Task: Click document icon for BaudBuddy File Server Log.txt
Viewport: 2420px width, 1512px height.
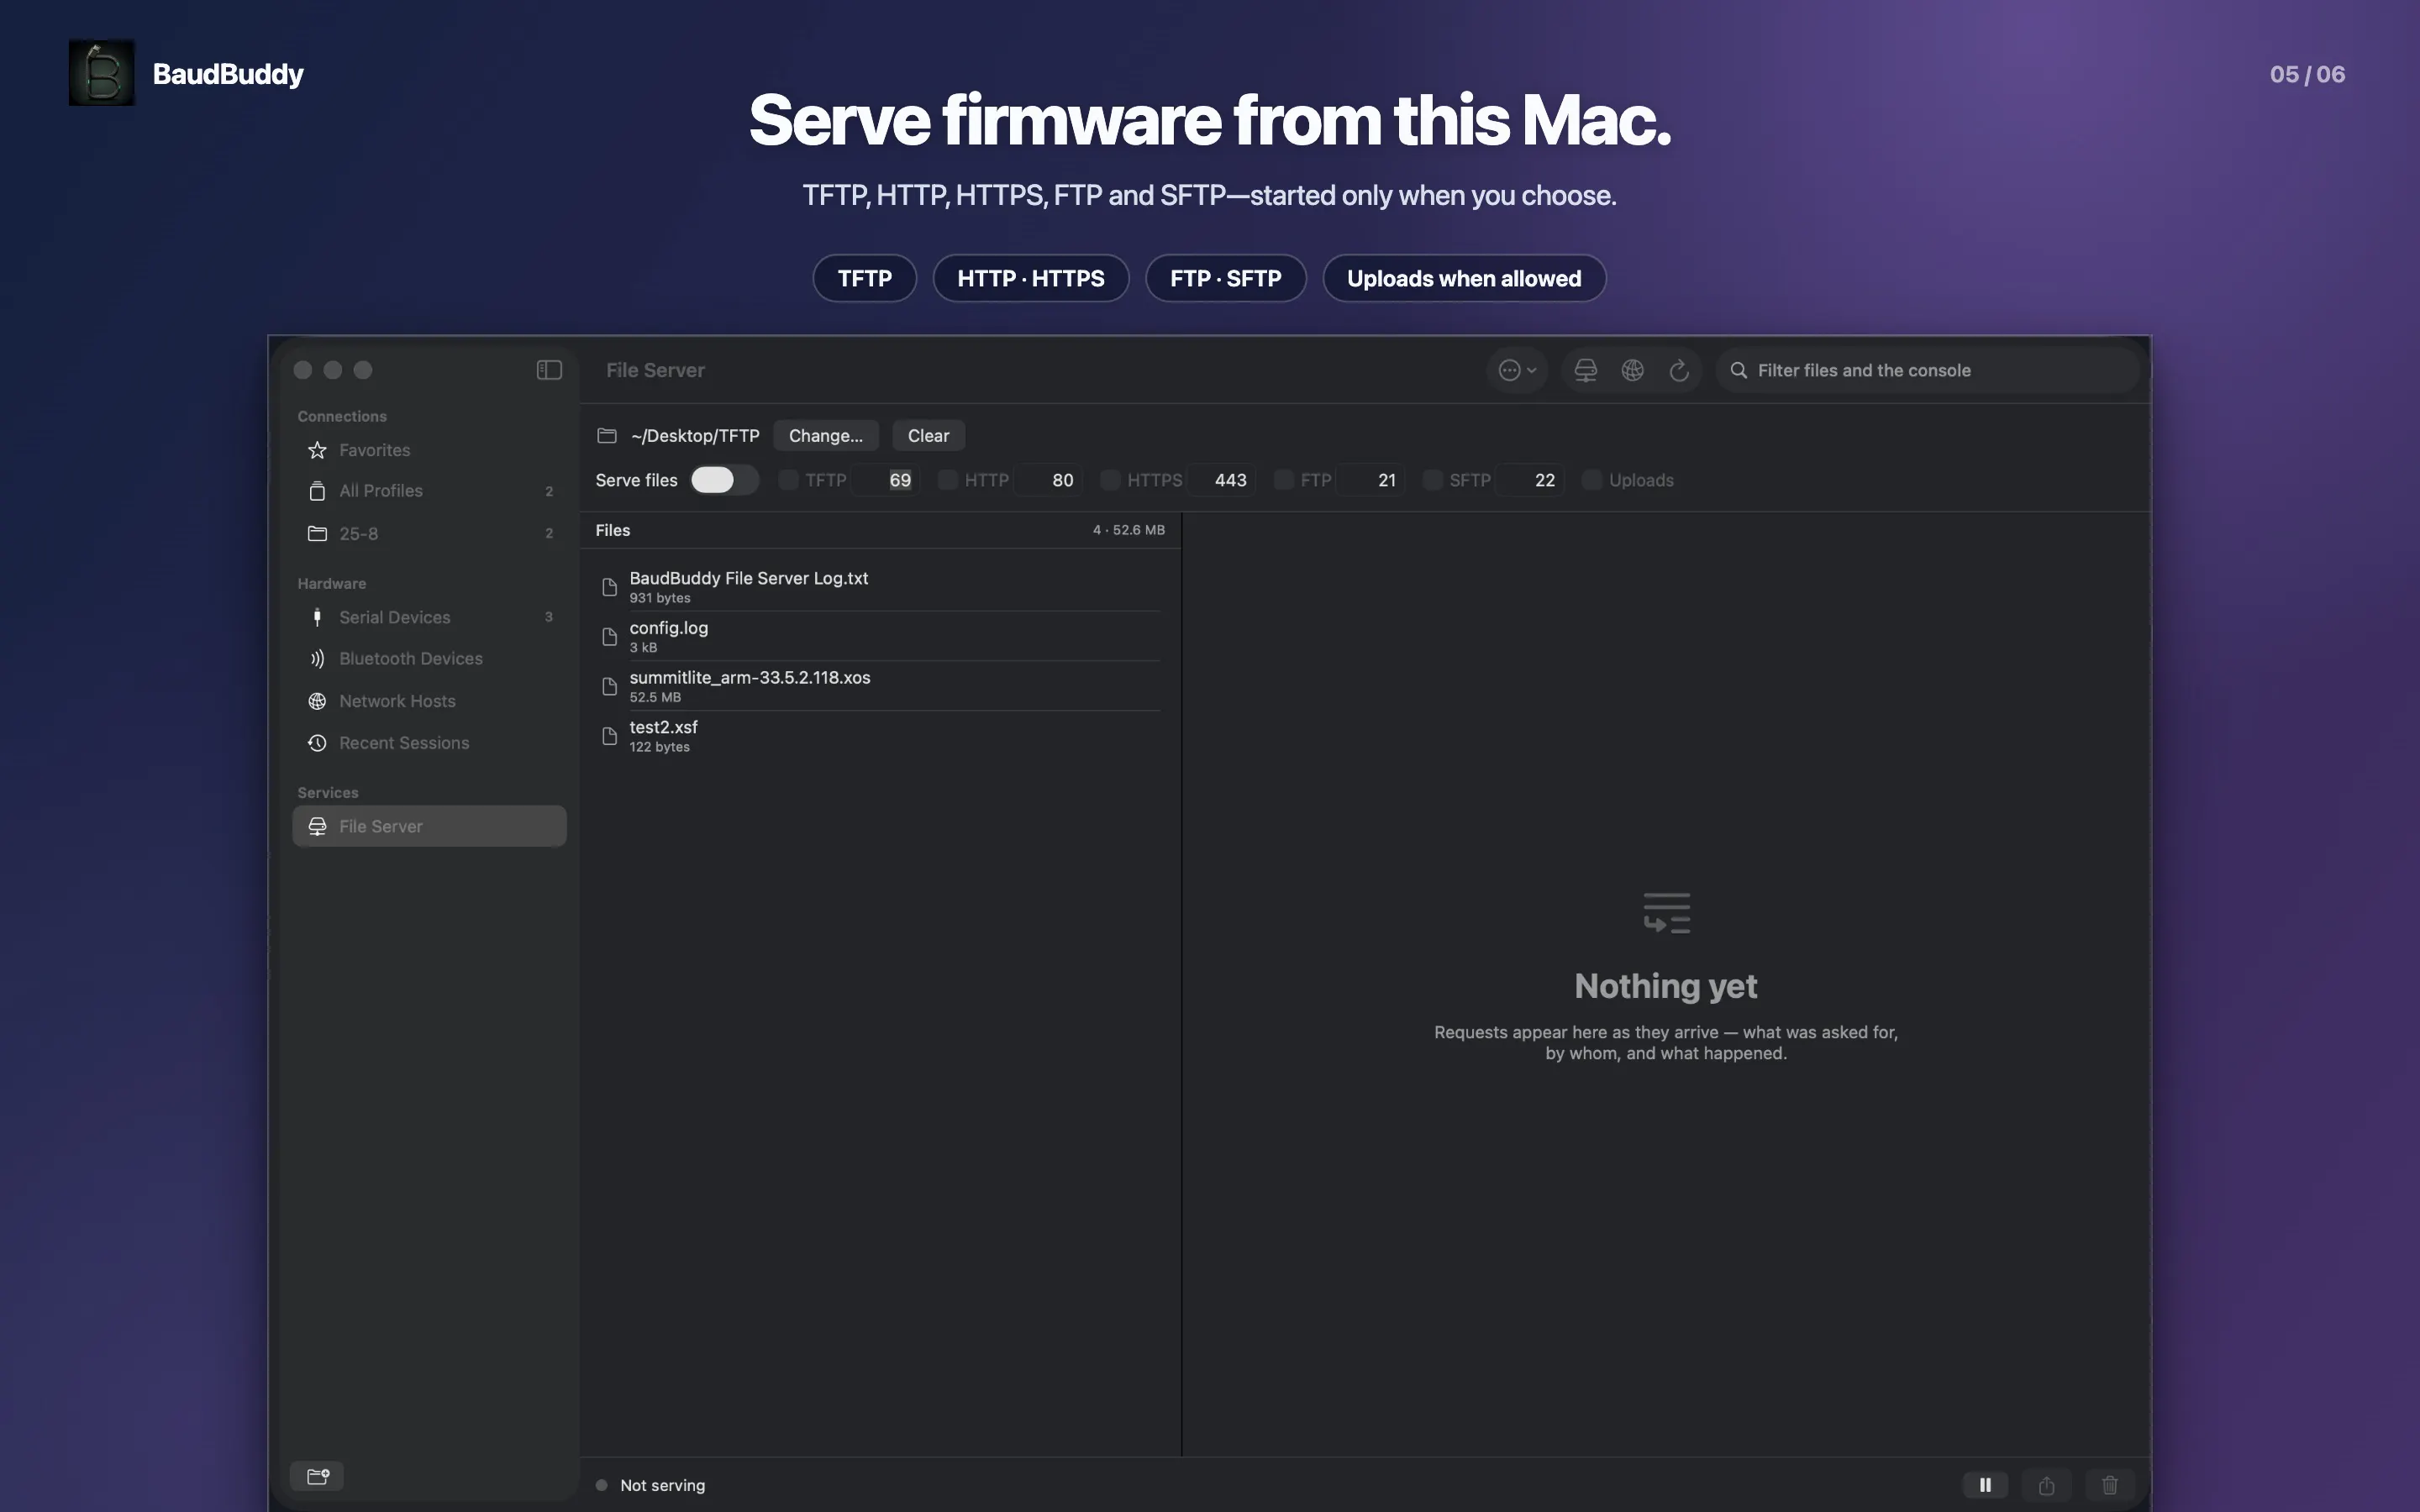Action: point(609,587)
